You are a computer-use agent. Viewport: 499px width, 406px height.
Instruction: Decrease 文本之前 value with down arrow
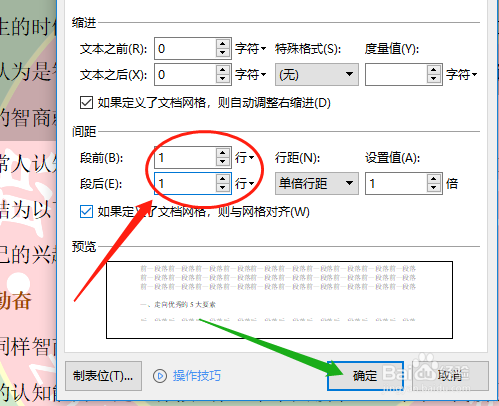pyautogui.click(x=223, y=53)
